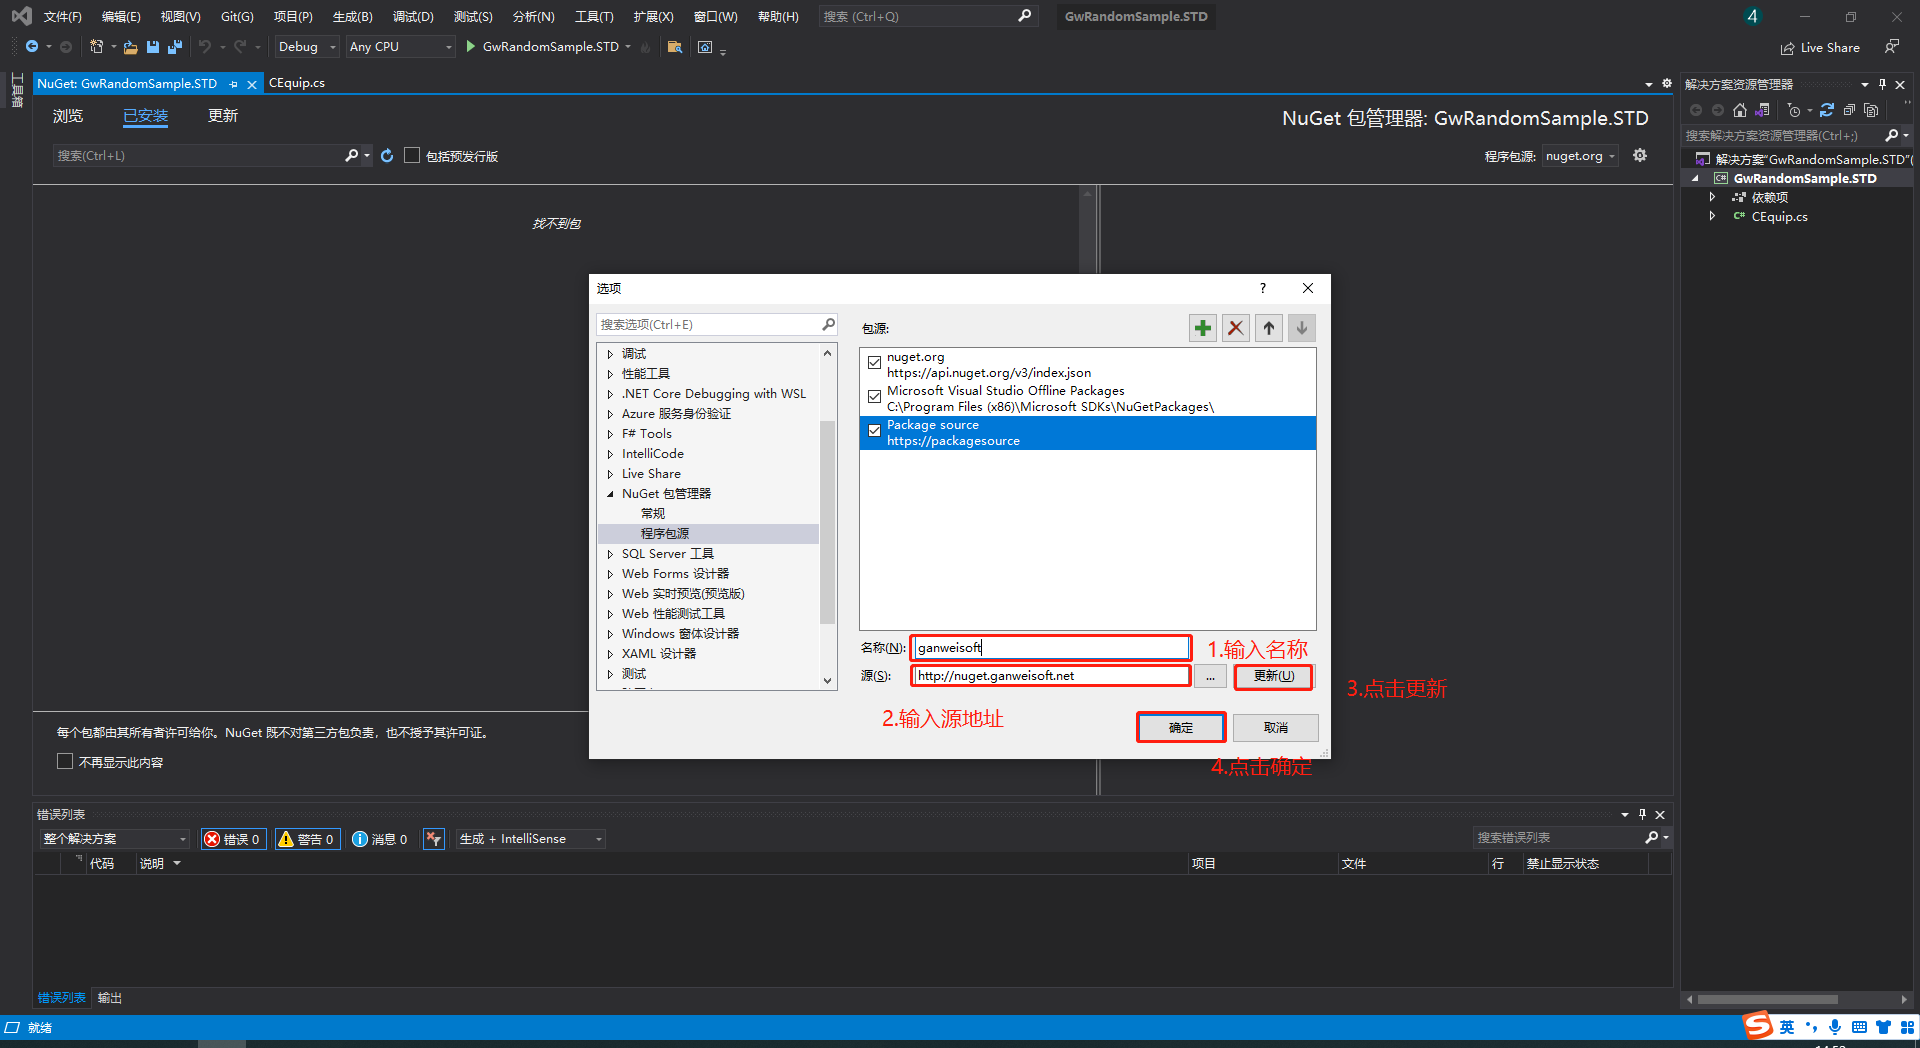Open the Git menu in the menu bar
This screenshot has width=1920, height=1048.
tap(237, 17)
